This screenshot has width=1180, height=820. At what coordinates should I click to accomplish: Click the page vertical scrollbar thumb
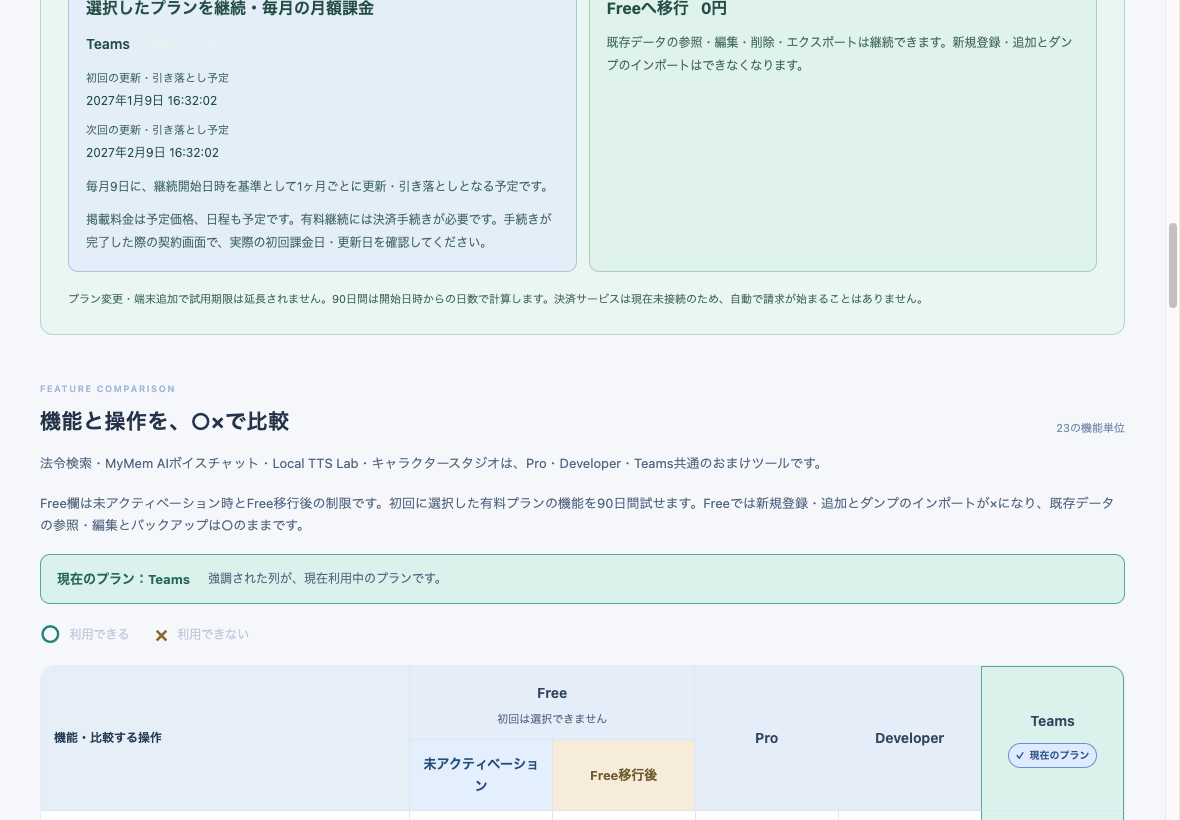[1172, 265]
